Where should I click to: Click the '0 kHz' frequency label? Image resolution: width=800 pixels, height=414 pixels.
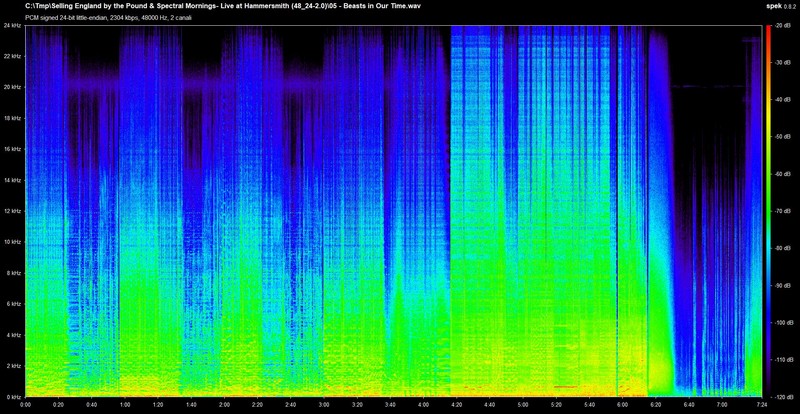coord(13,397)
